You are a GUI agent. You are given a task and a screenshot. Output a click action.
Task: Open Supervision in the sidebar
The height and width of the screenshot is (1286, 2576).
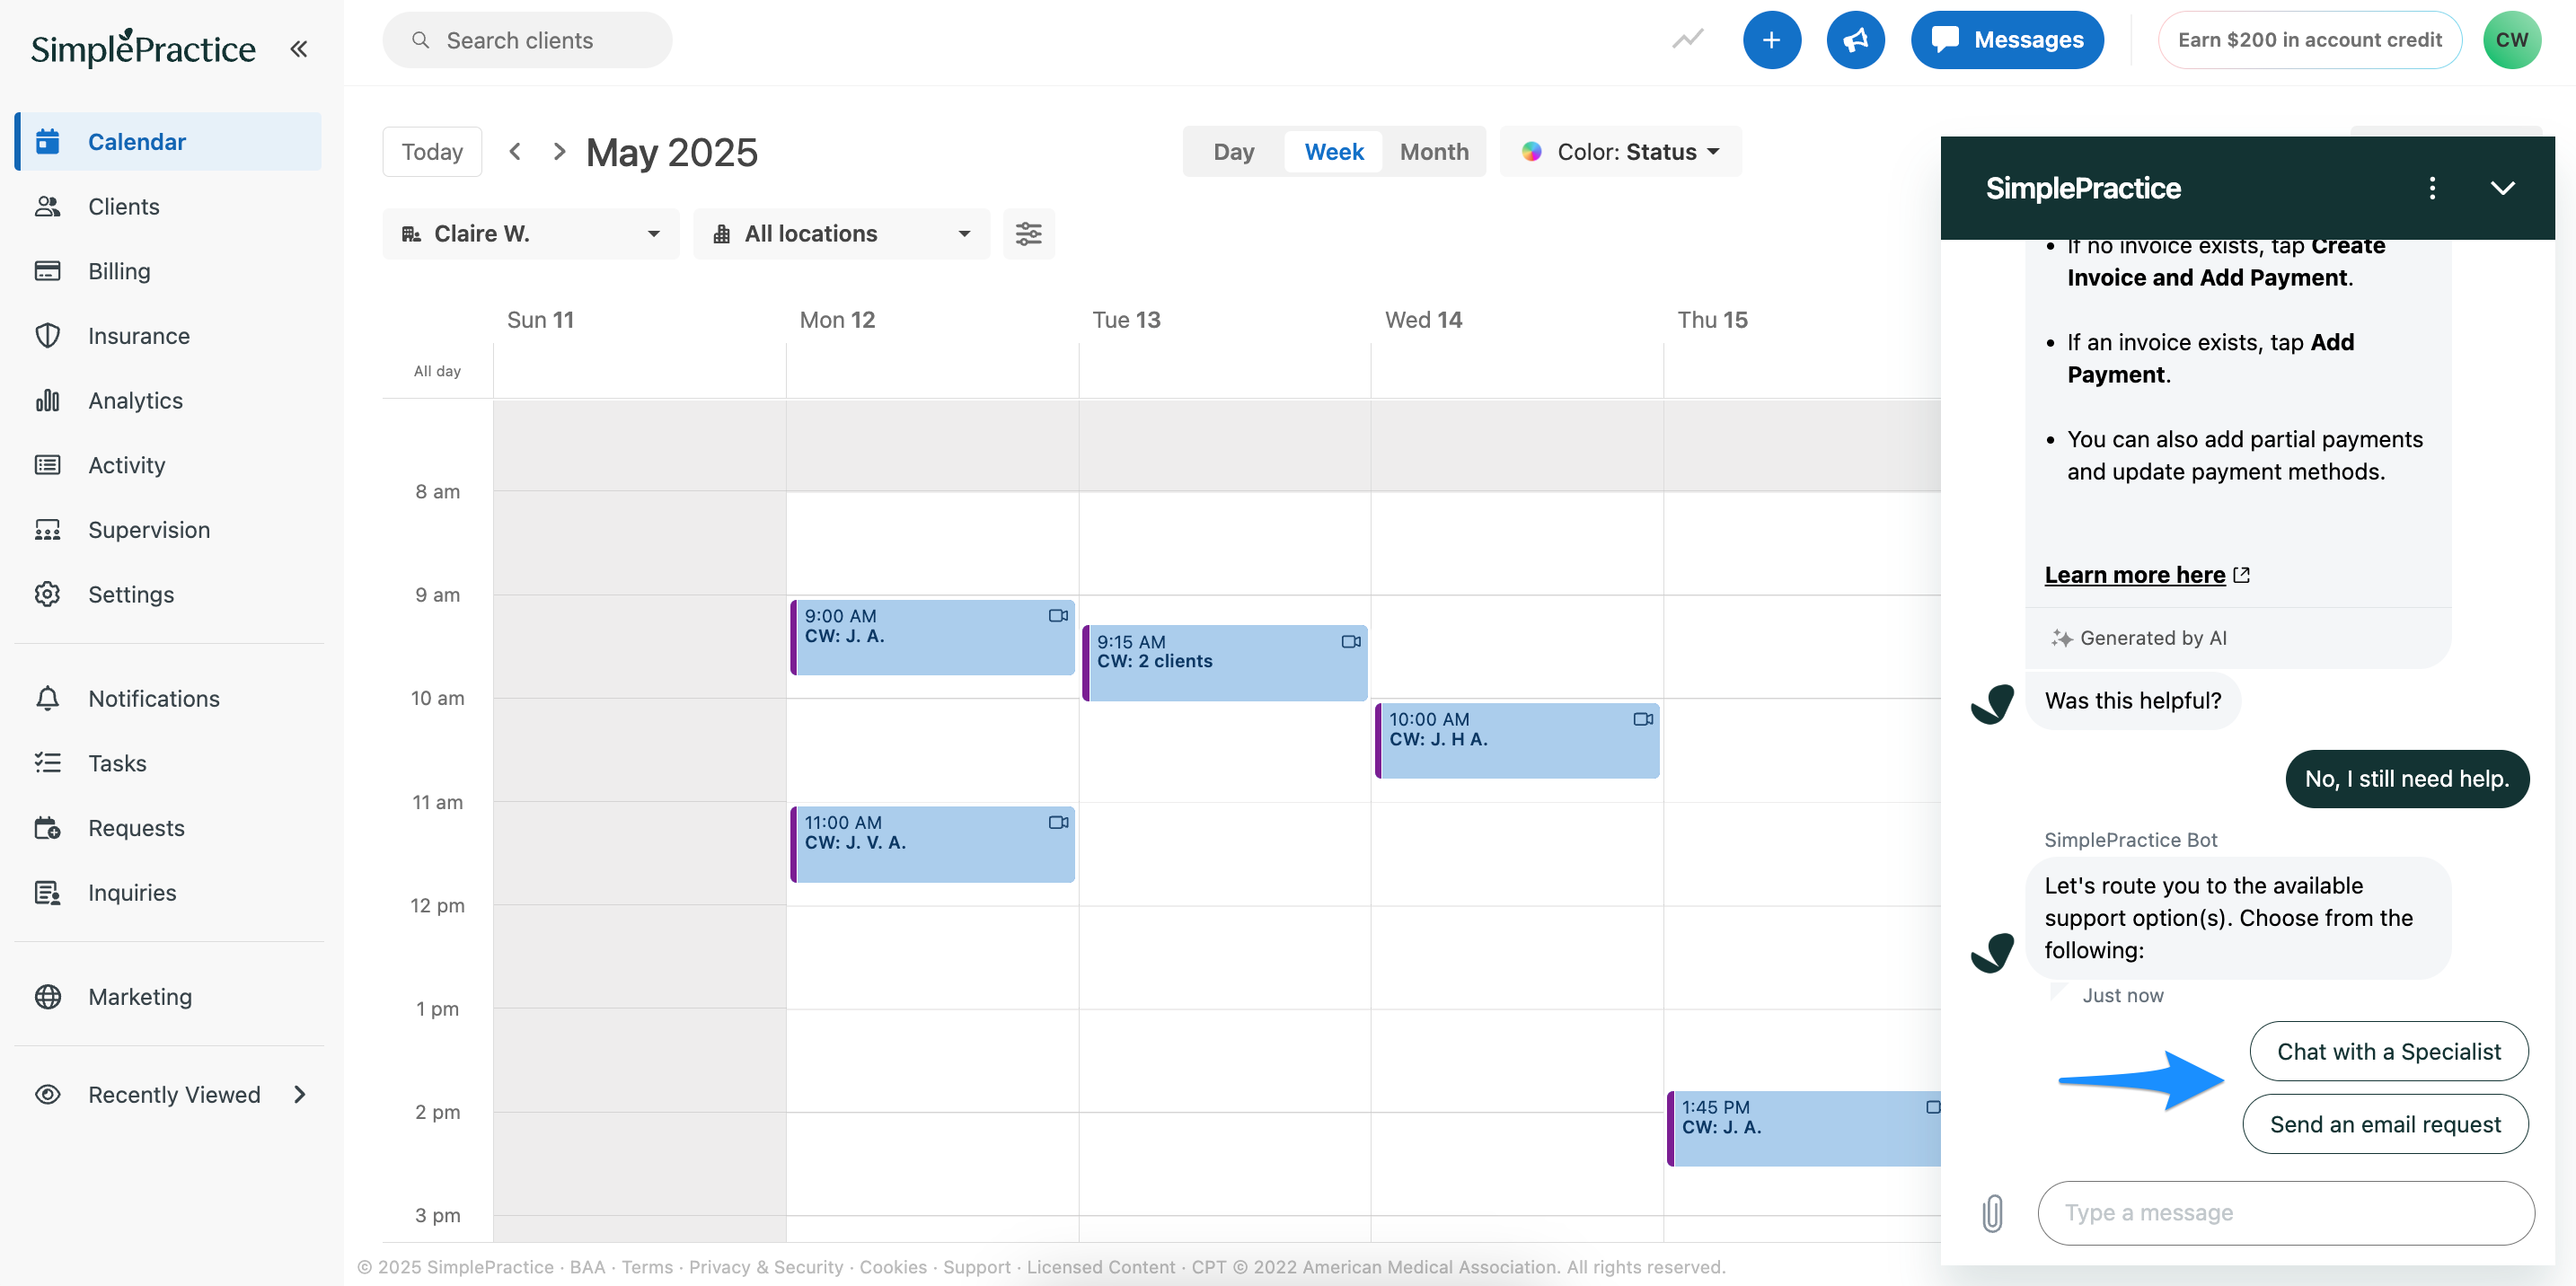tap(168, 529)
